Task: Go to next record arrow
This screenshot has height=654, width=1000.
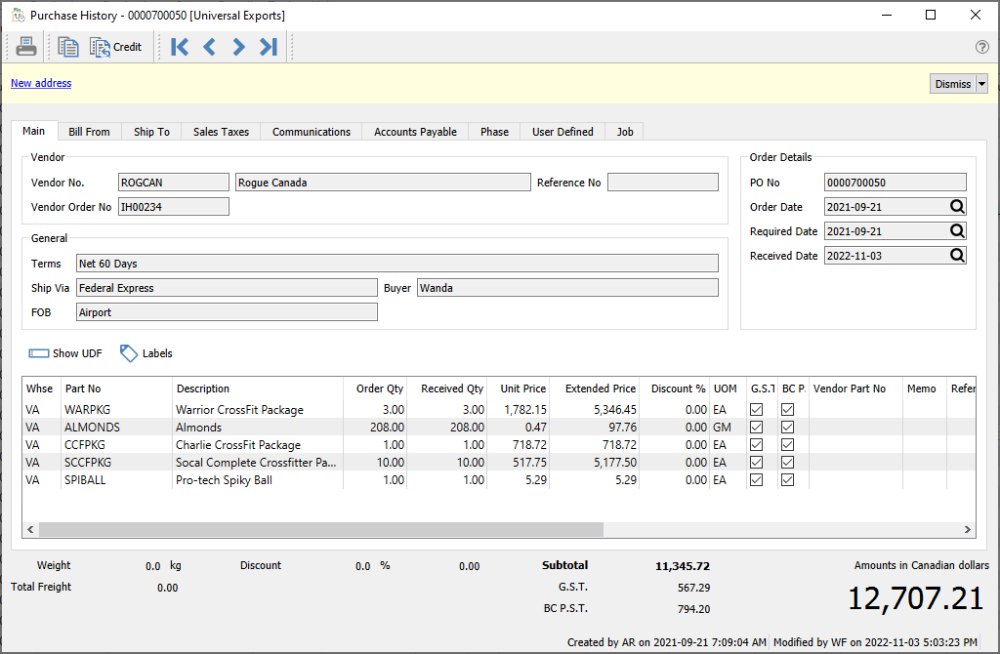Action: pos(239,47)
